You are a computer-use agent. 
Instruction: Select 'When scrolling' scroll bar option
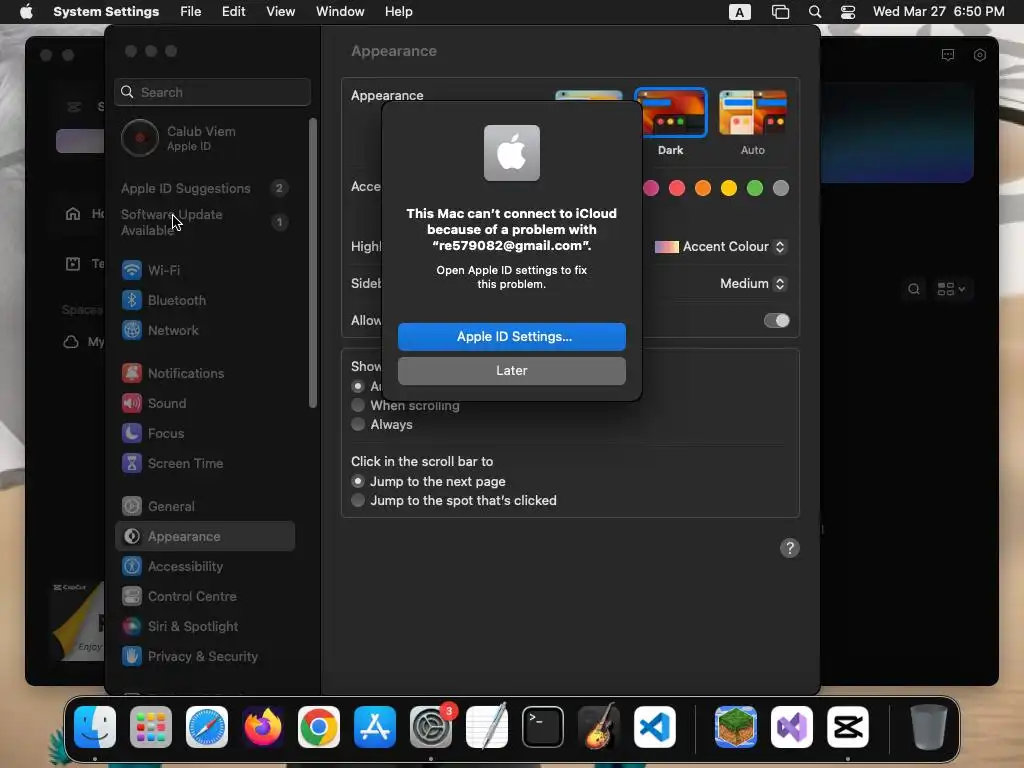click(x=406, y=406)
